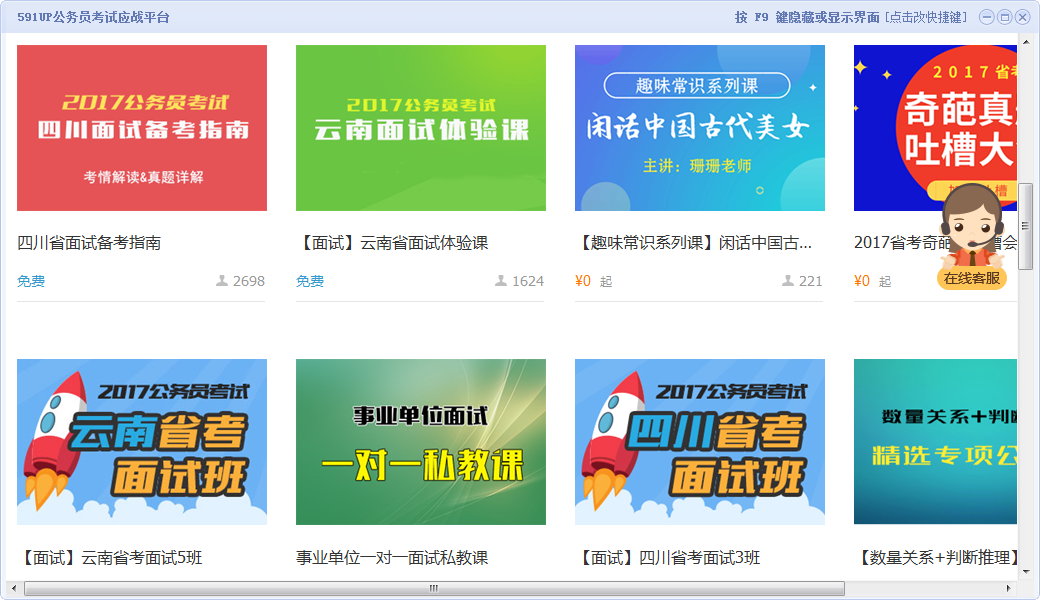1040x600 pixels.
Task: Open 四川省考面试班 rocket thumbnail
Action: (x=700, y=442)
